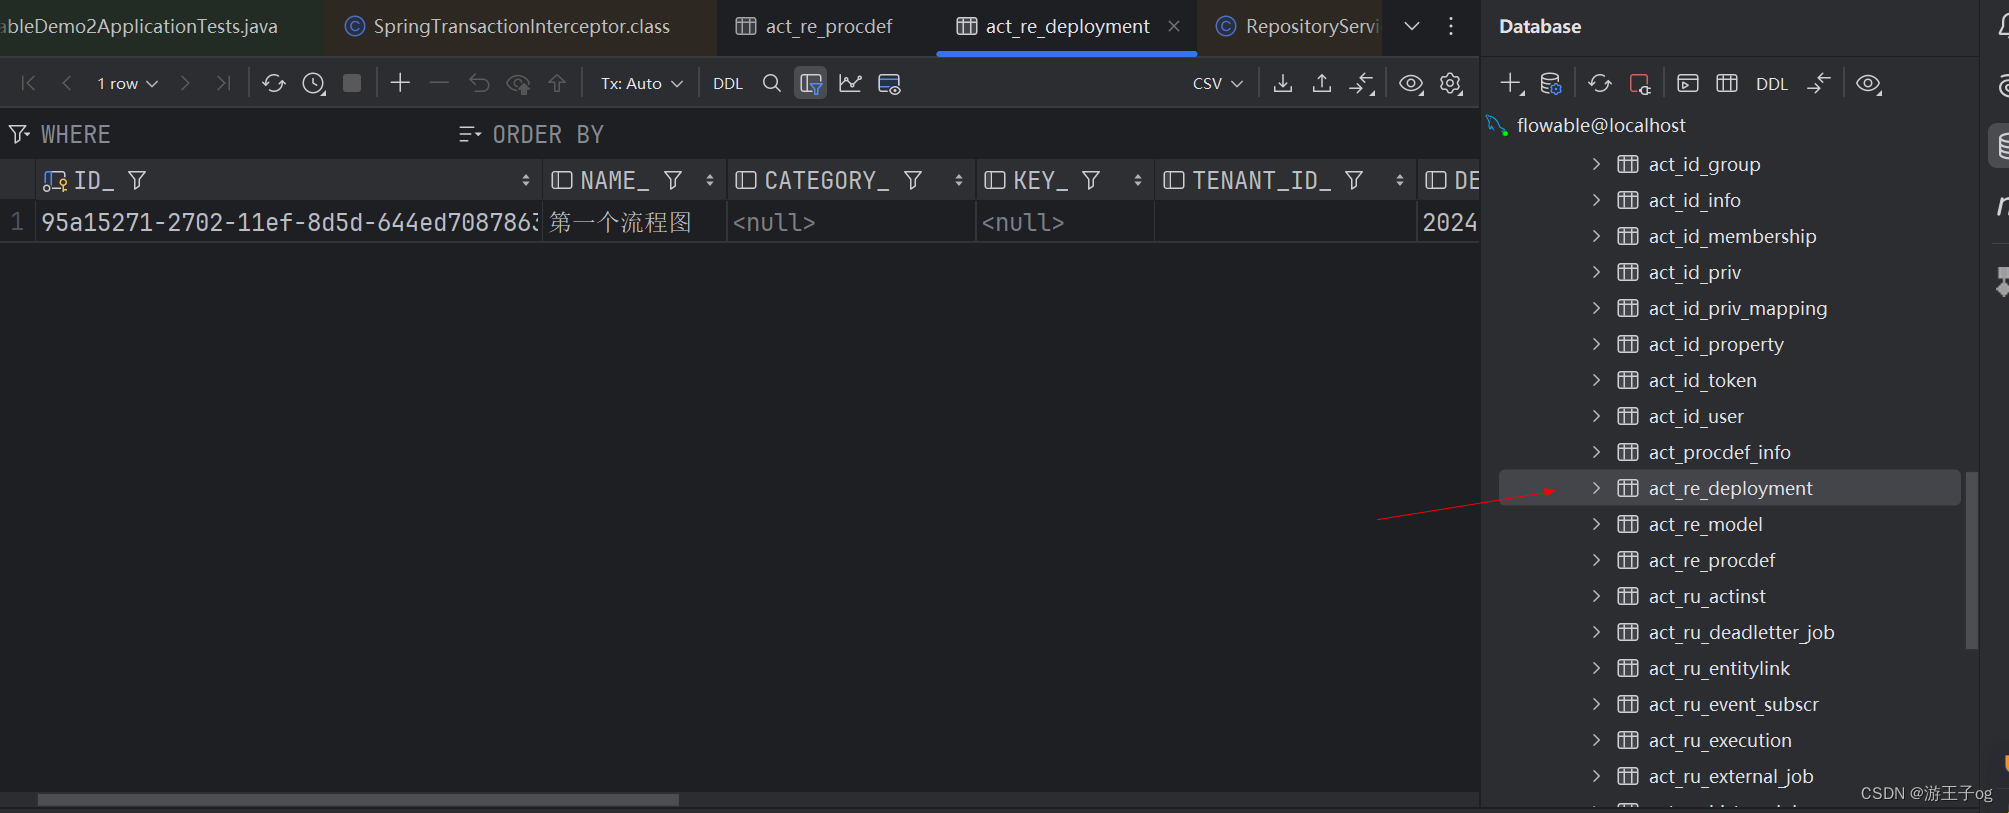Open data source properties icon
2009x813 pixels.
pyautogui.click(x=1551, y=83)
